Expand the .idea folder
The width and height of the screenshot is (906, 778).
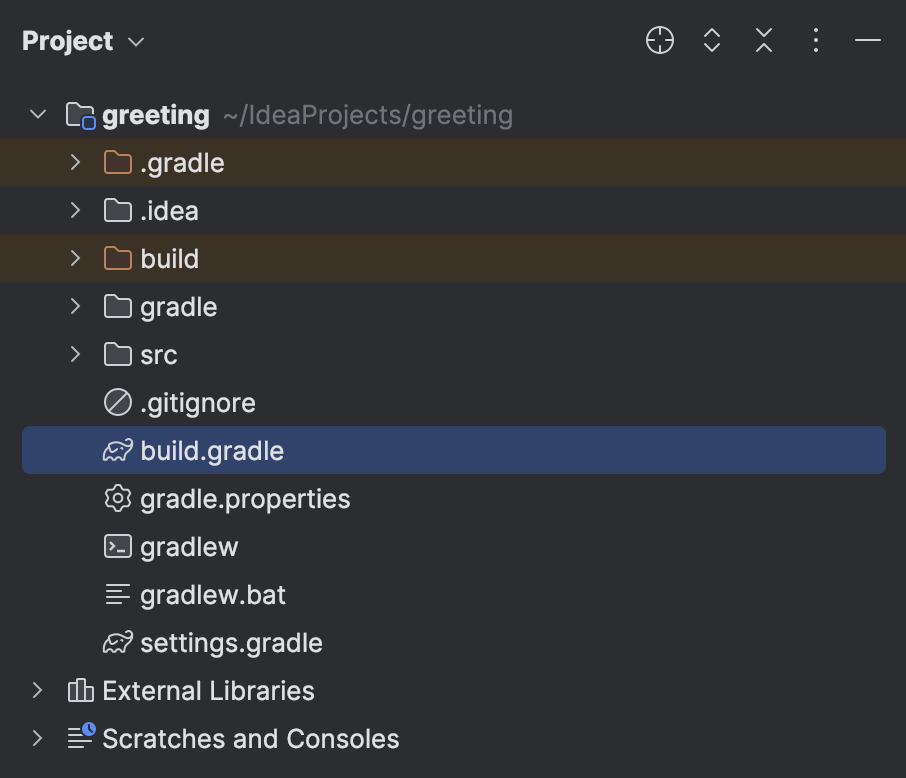tap(75, 210)
